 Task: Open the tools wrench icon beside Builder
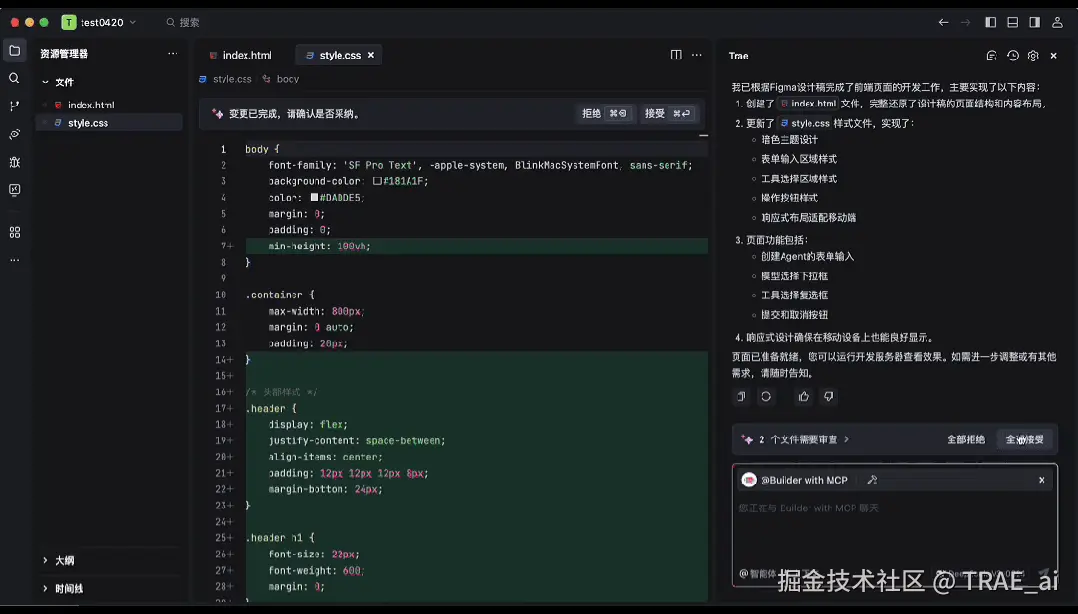coord(872,481)
